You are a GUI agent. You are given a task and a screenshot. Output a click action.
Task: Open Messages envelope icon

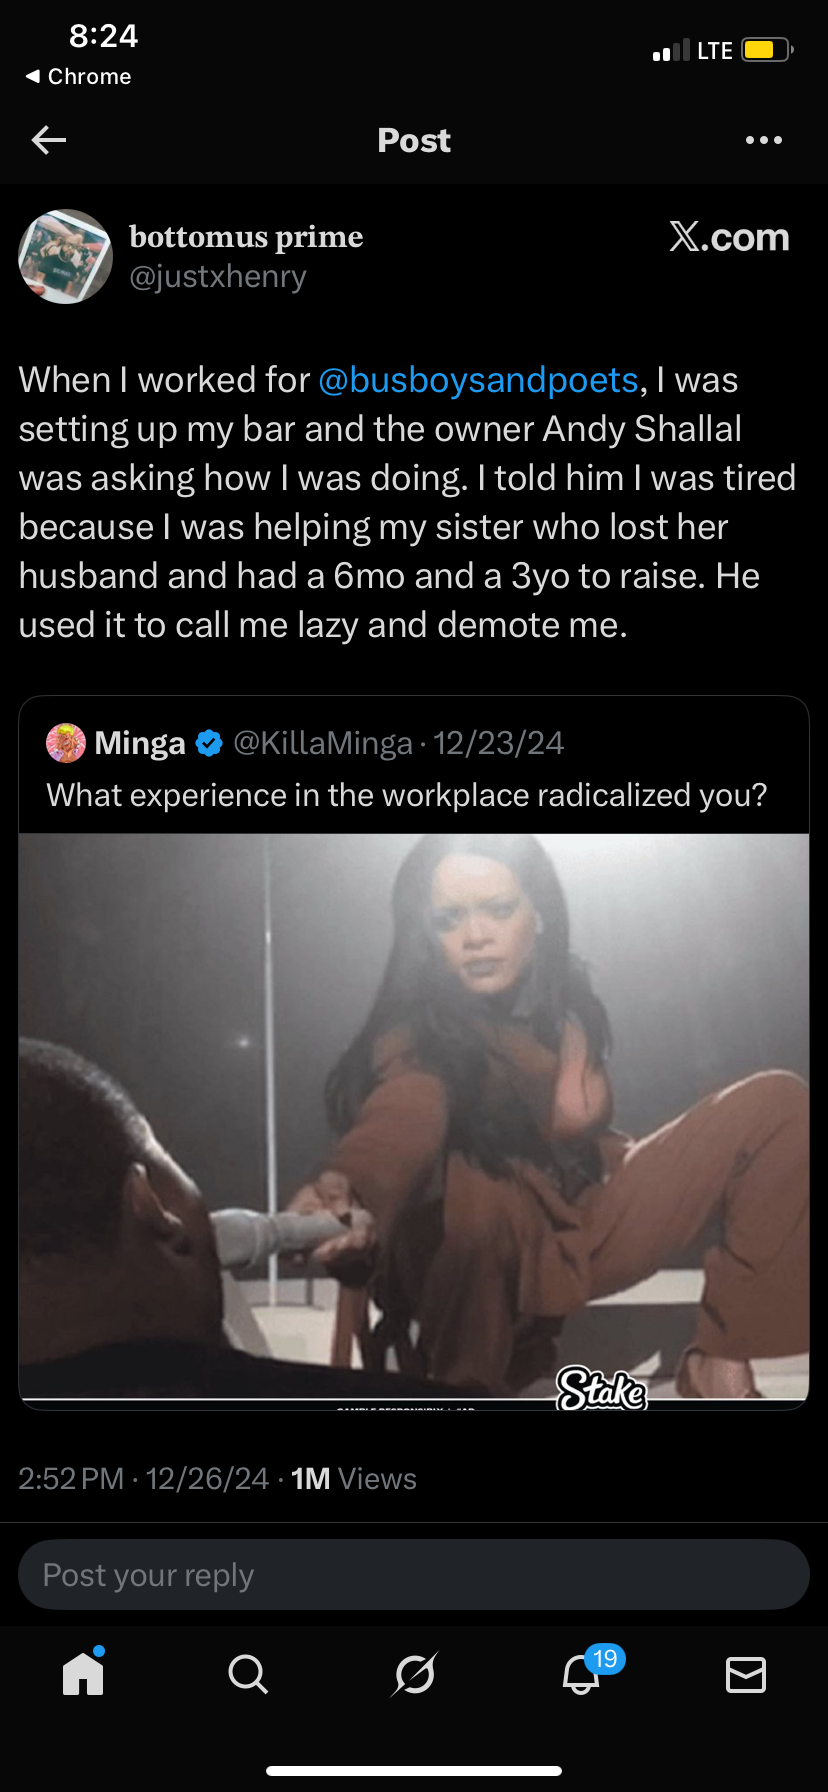(746, 1674)
